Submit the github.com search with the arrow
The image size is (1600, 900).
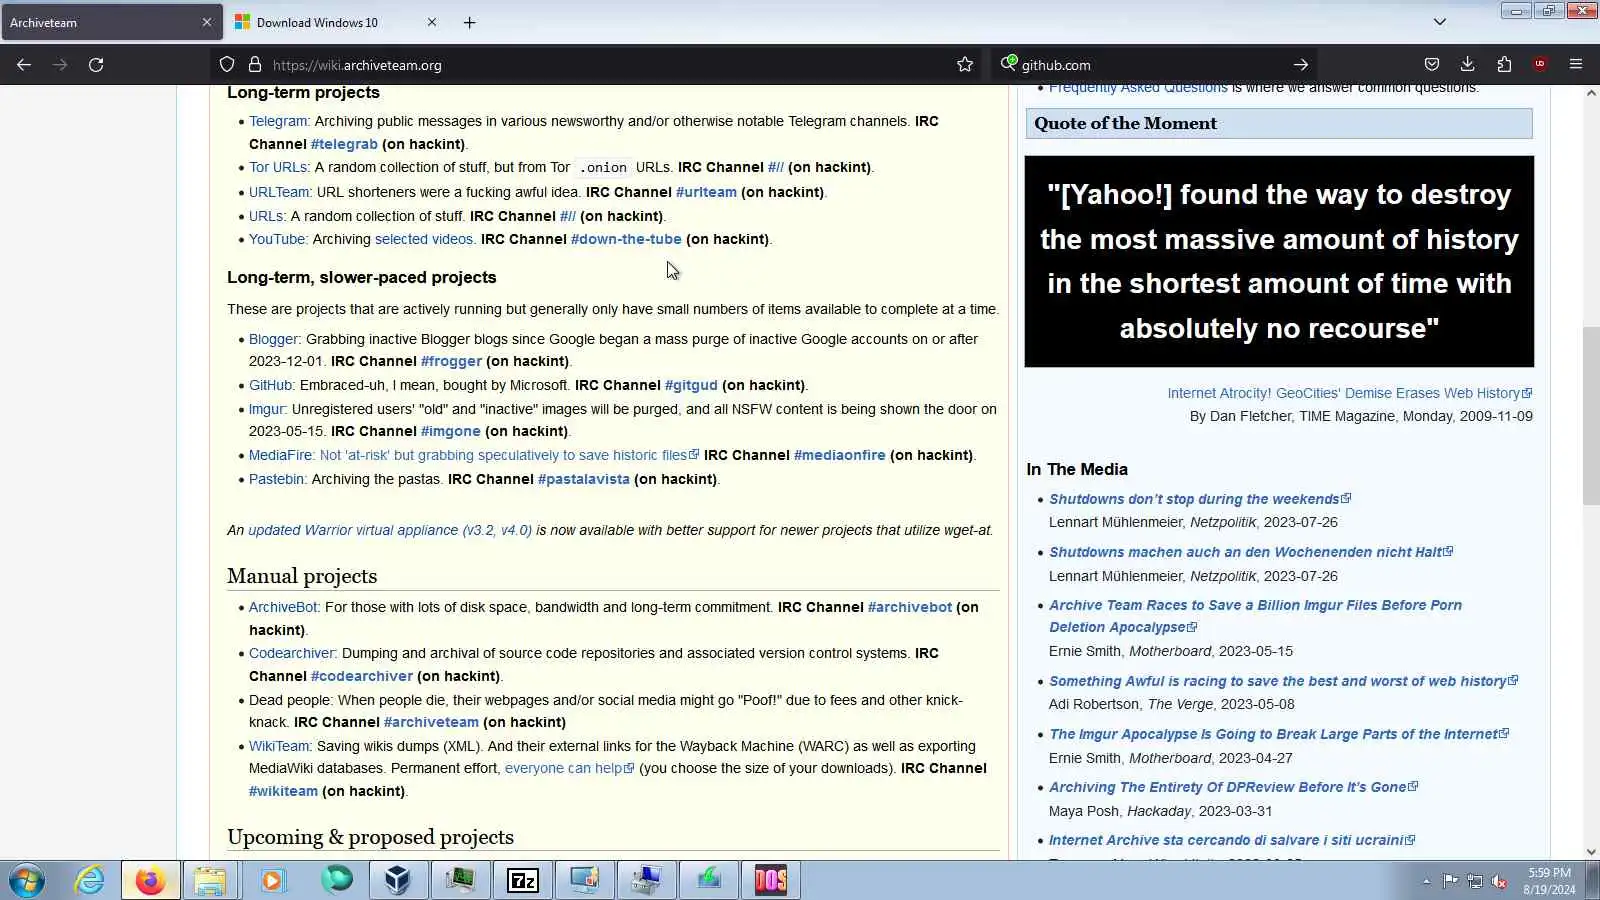click(1301, 65)
